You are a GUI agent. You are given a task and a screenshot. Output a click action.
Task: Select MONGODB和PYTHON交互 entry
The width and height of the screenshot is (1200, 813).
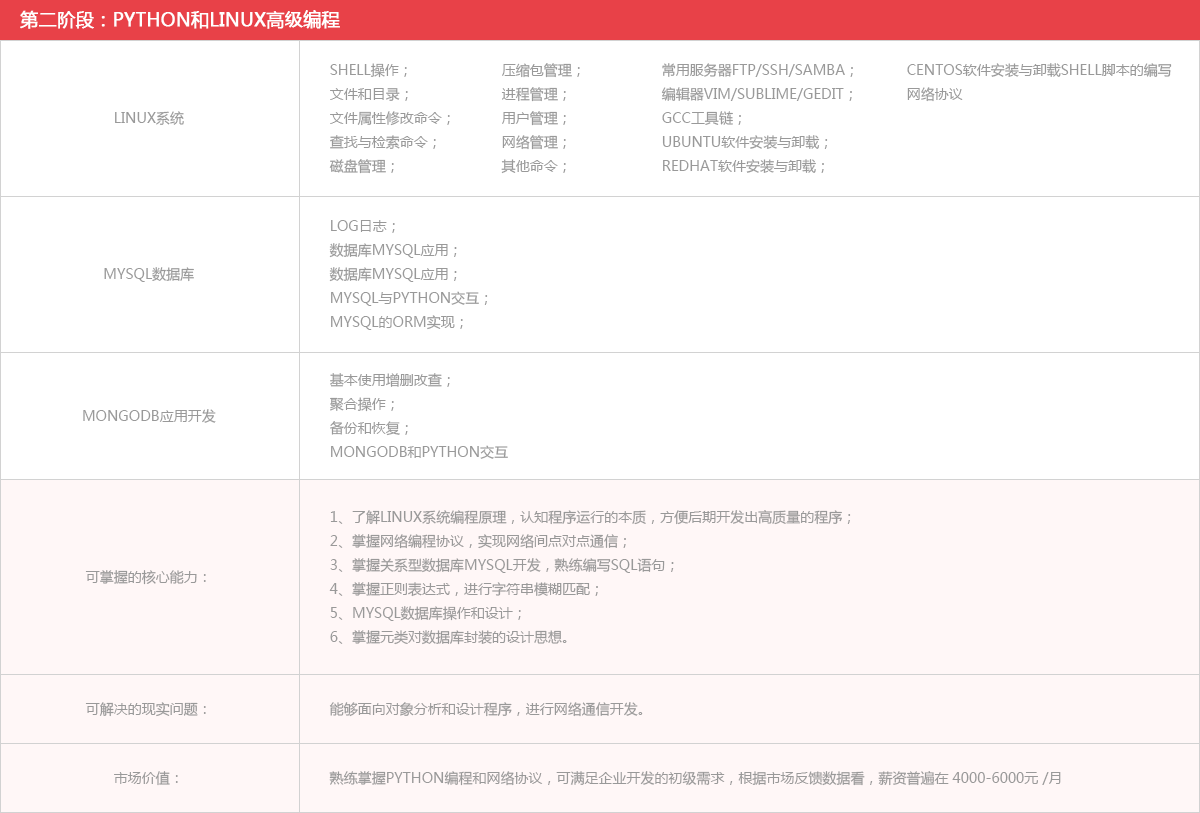(419, 452)
